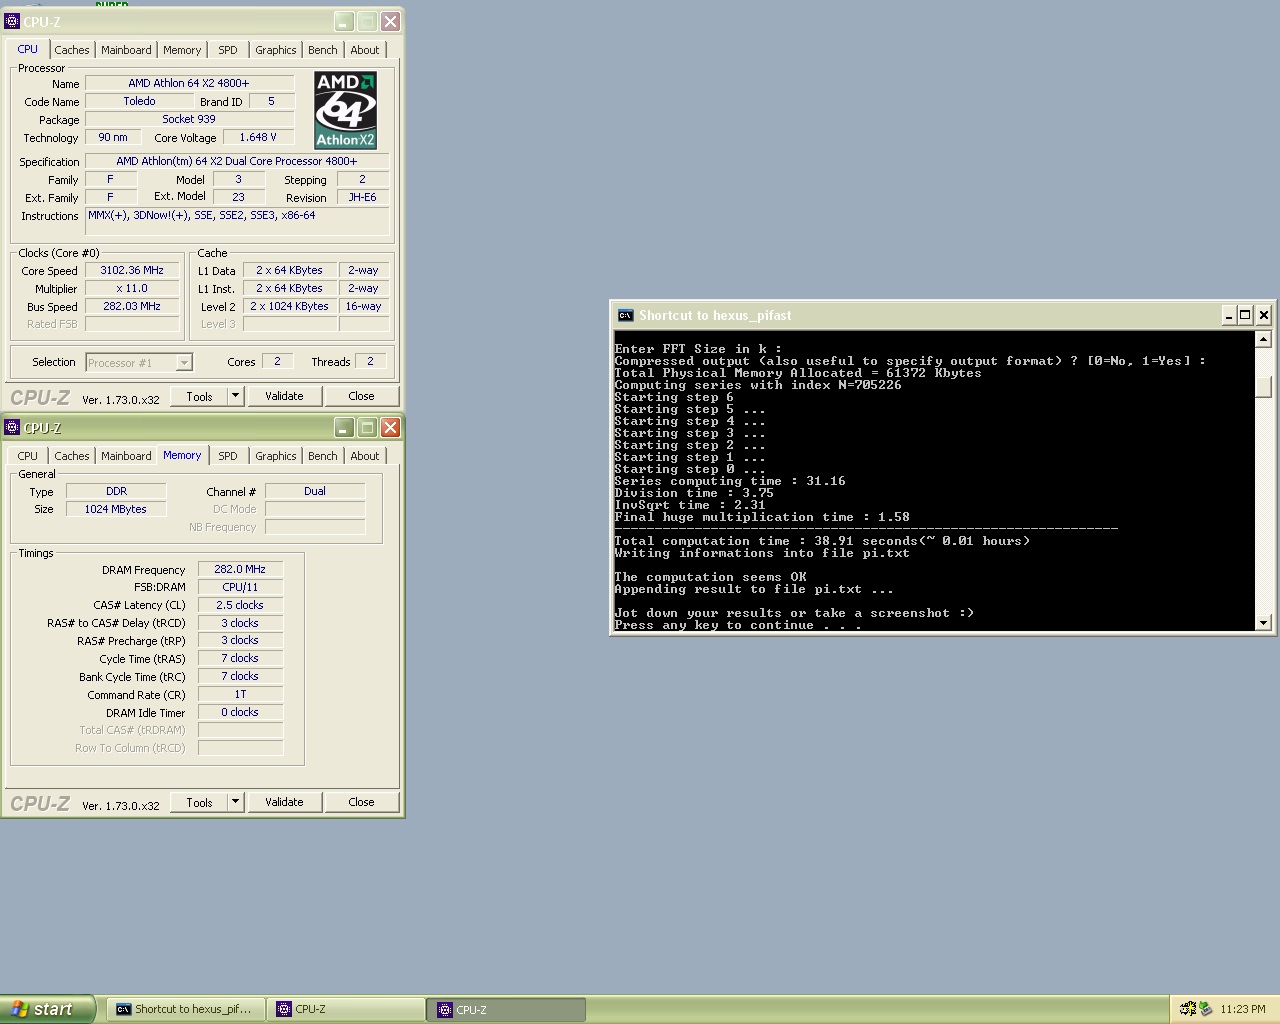Click the Level 2 cache value 2 x 1024 KBytes

pyautogui.click(x=289, y=306)
